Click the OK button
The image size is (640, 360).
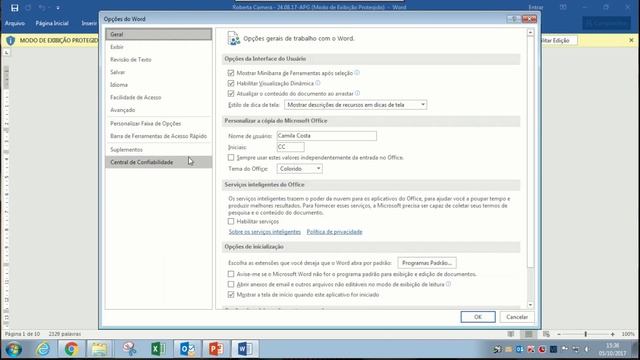[478, 317]
